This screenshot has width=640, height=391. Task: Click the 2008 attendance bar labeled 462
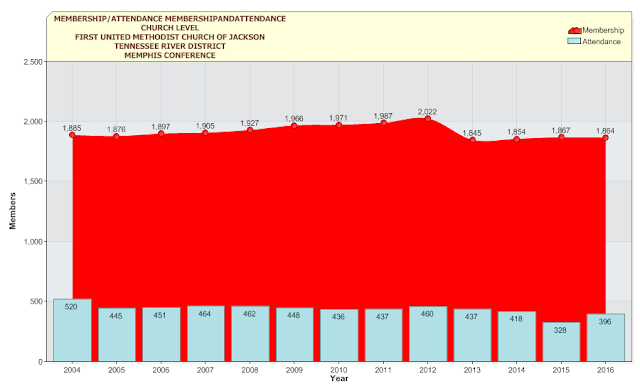pos(250,333)
